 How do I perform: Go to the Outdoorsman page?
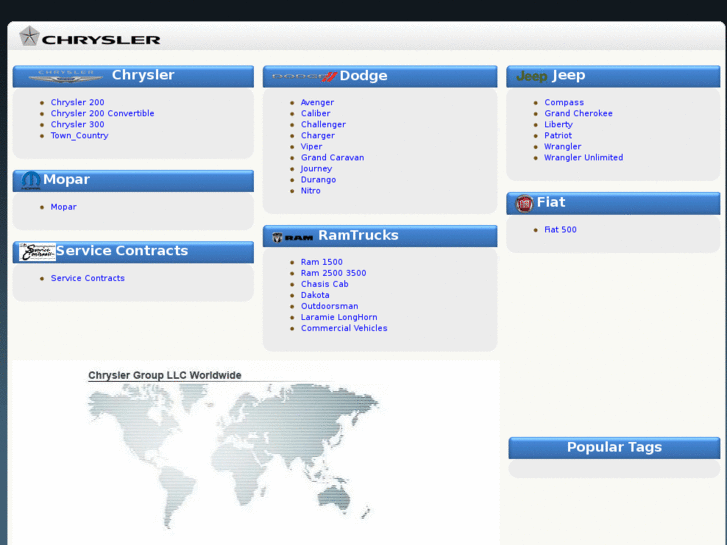(329, 306)
